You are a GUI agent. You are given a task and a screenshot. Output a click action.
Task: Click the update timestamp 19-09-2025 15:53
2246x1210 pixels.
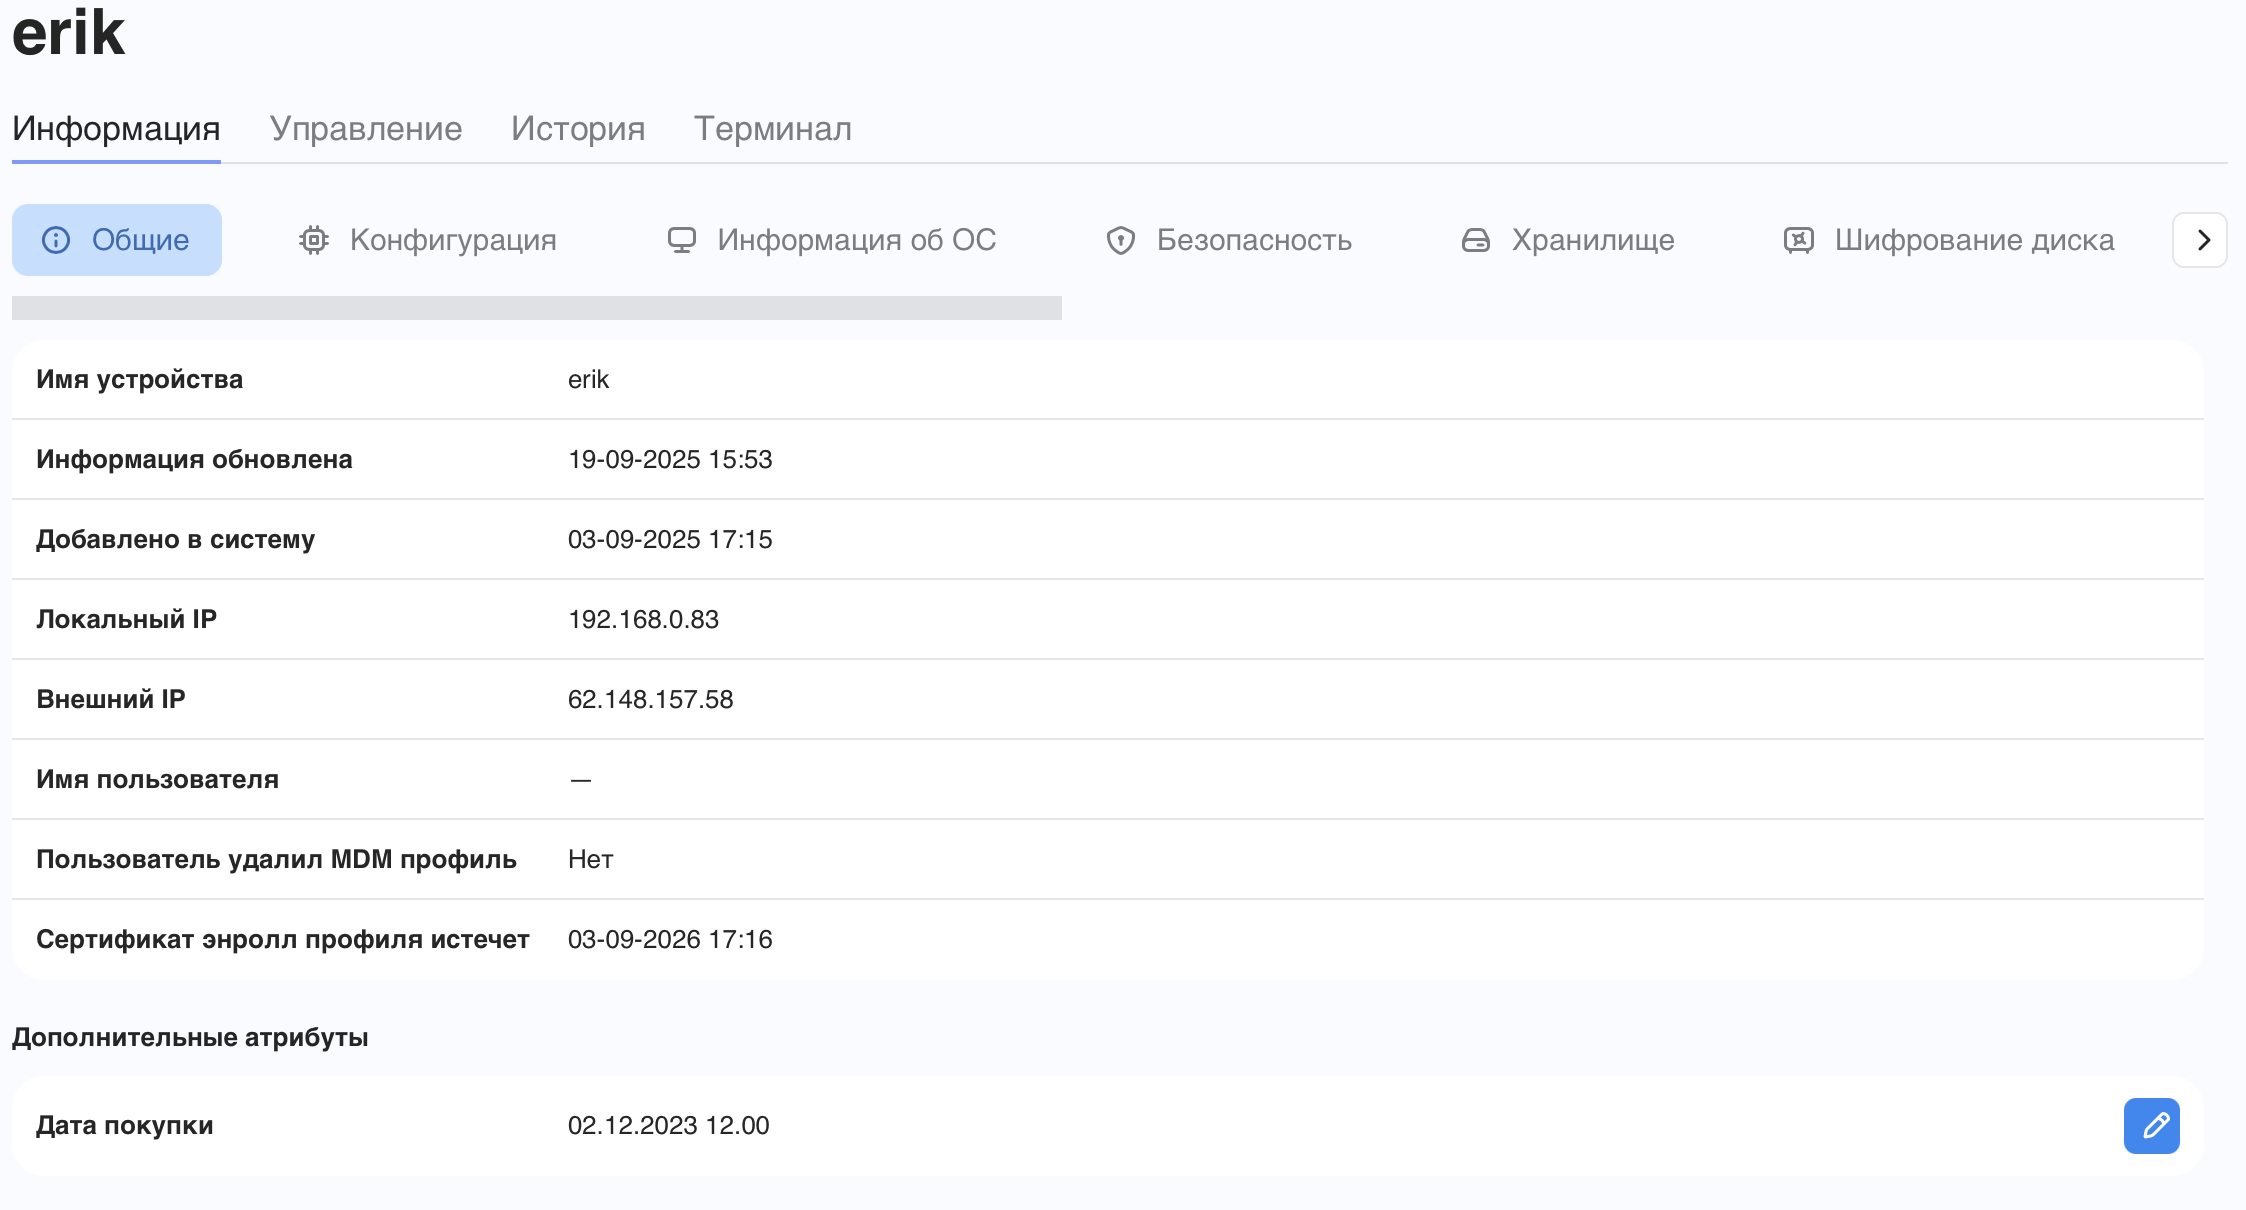(670, 459)
